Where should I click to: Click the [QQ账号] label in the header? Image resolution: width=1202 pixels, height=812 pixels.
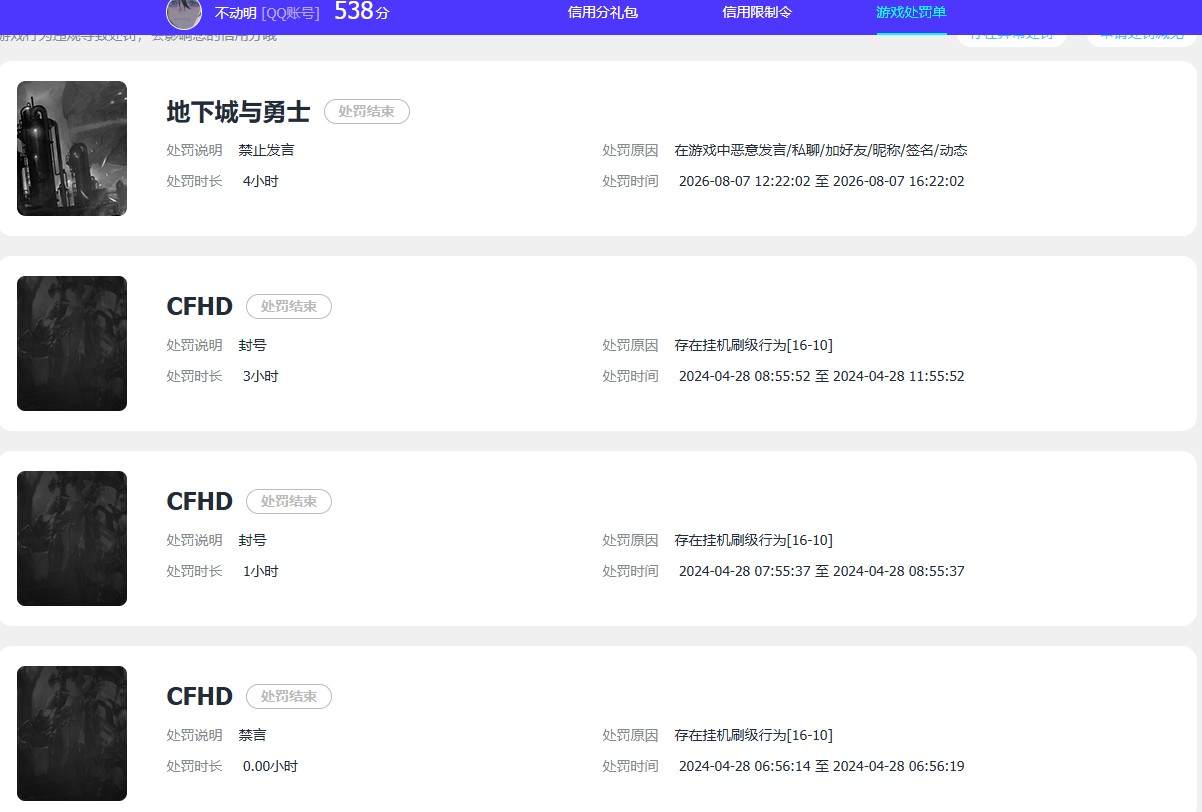click(291, 13)
